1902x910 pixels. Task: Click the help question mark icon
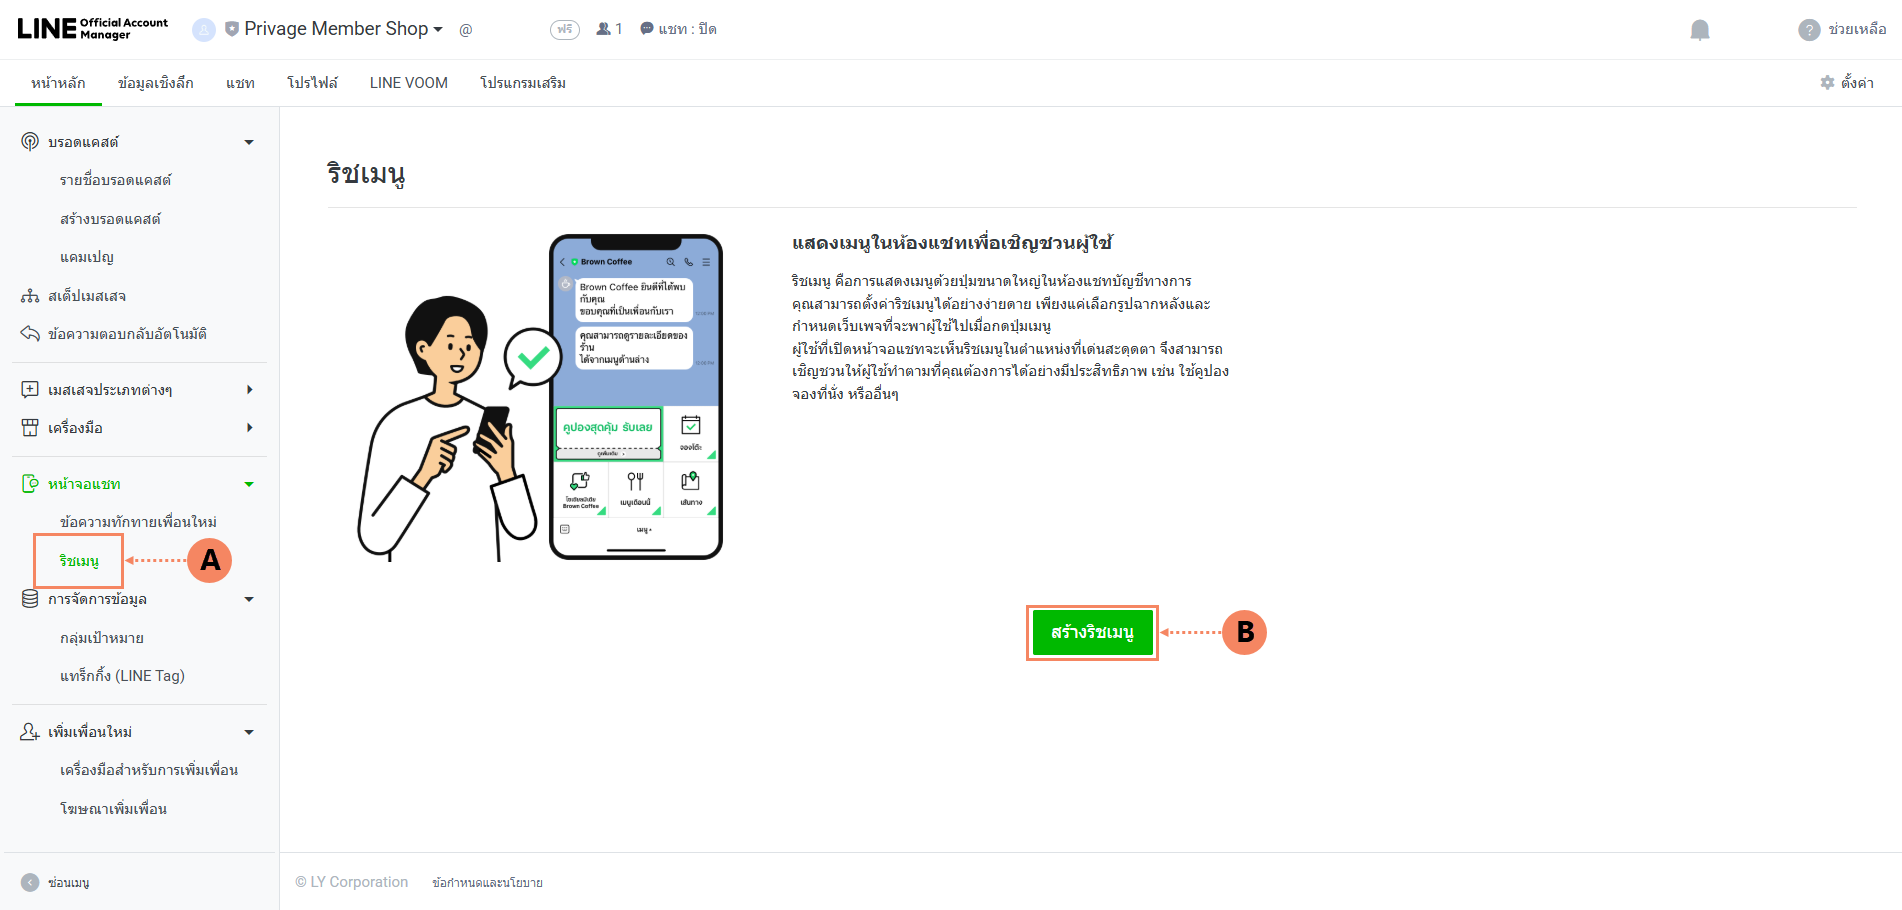[1809, 30]
